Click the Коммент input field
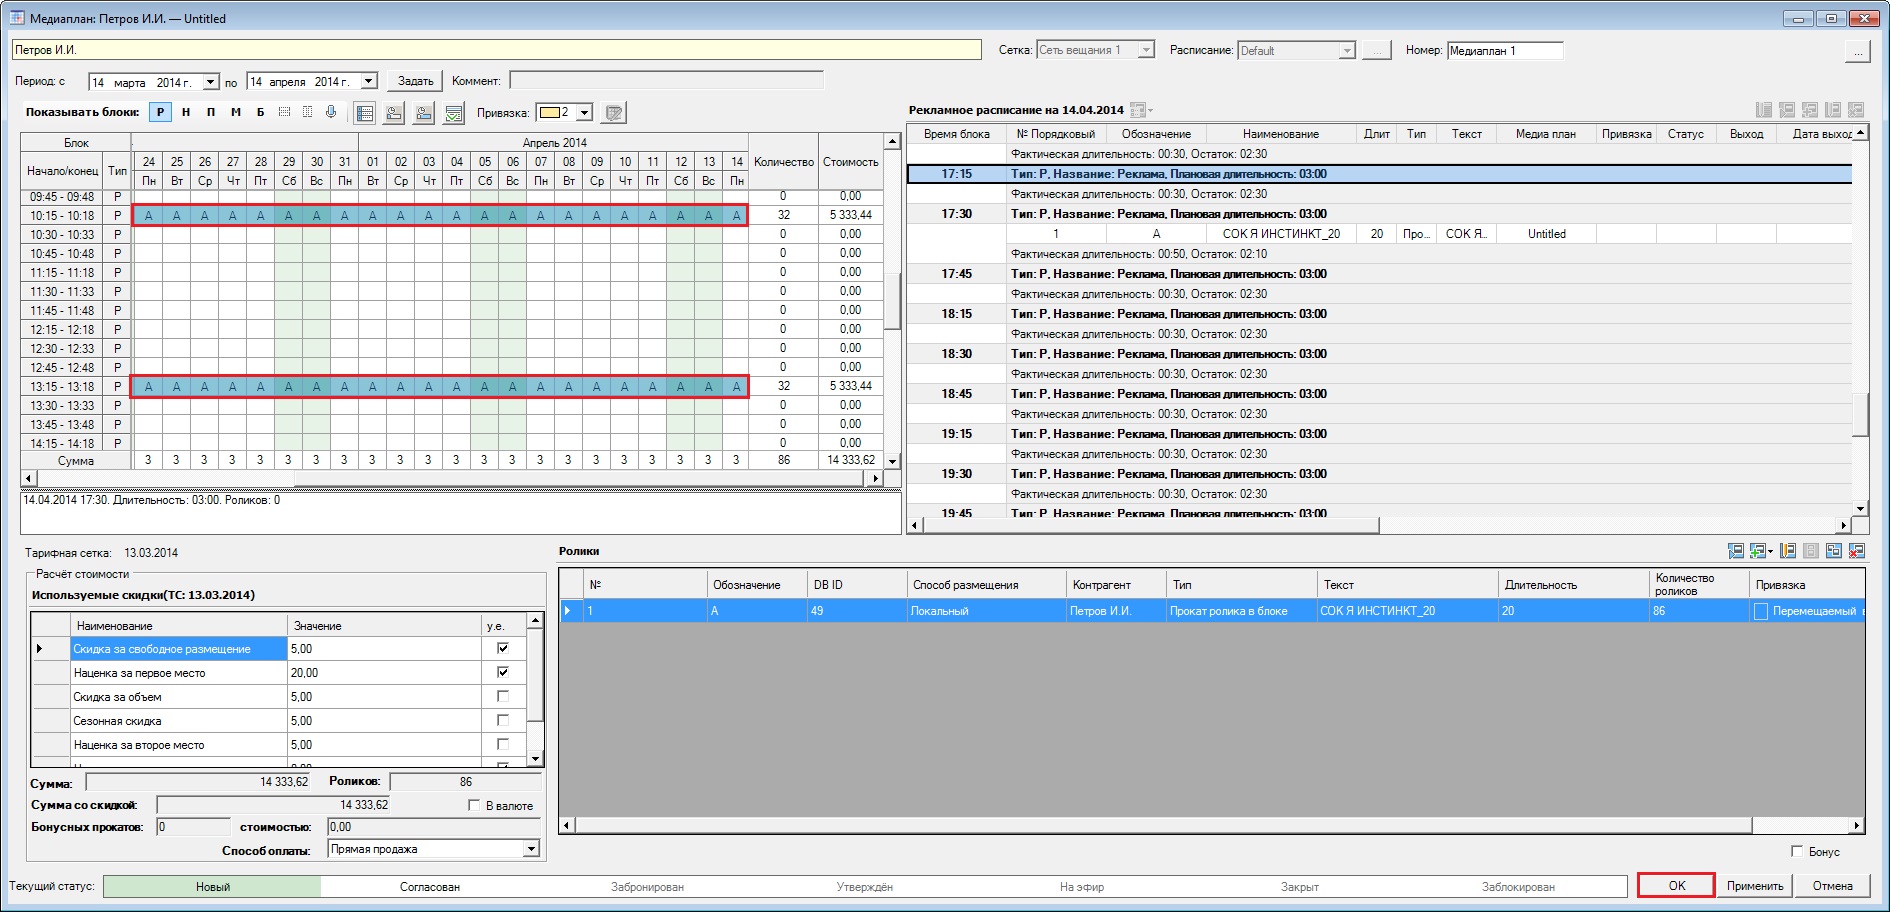This screenshot has width=1890, height=912. (x=666, y=80)
